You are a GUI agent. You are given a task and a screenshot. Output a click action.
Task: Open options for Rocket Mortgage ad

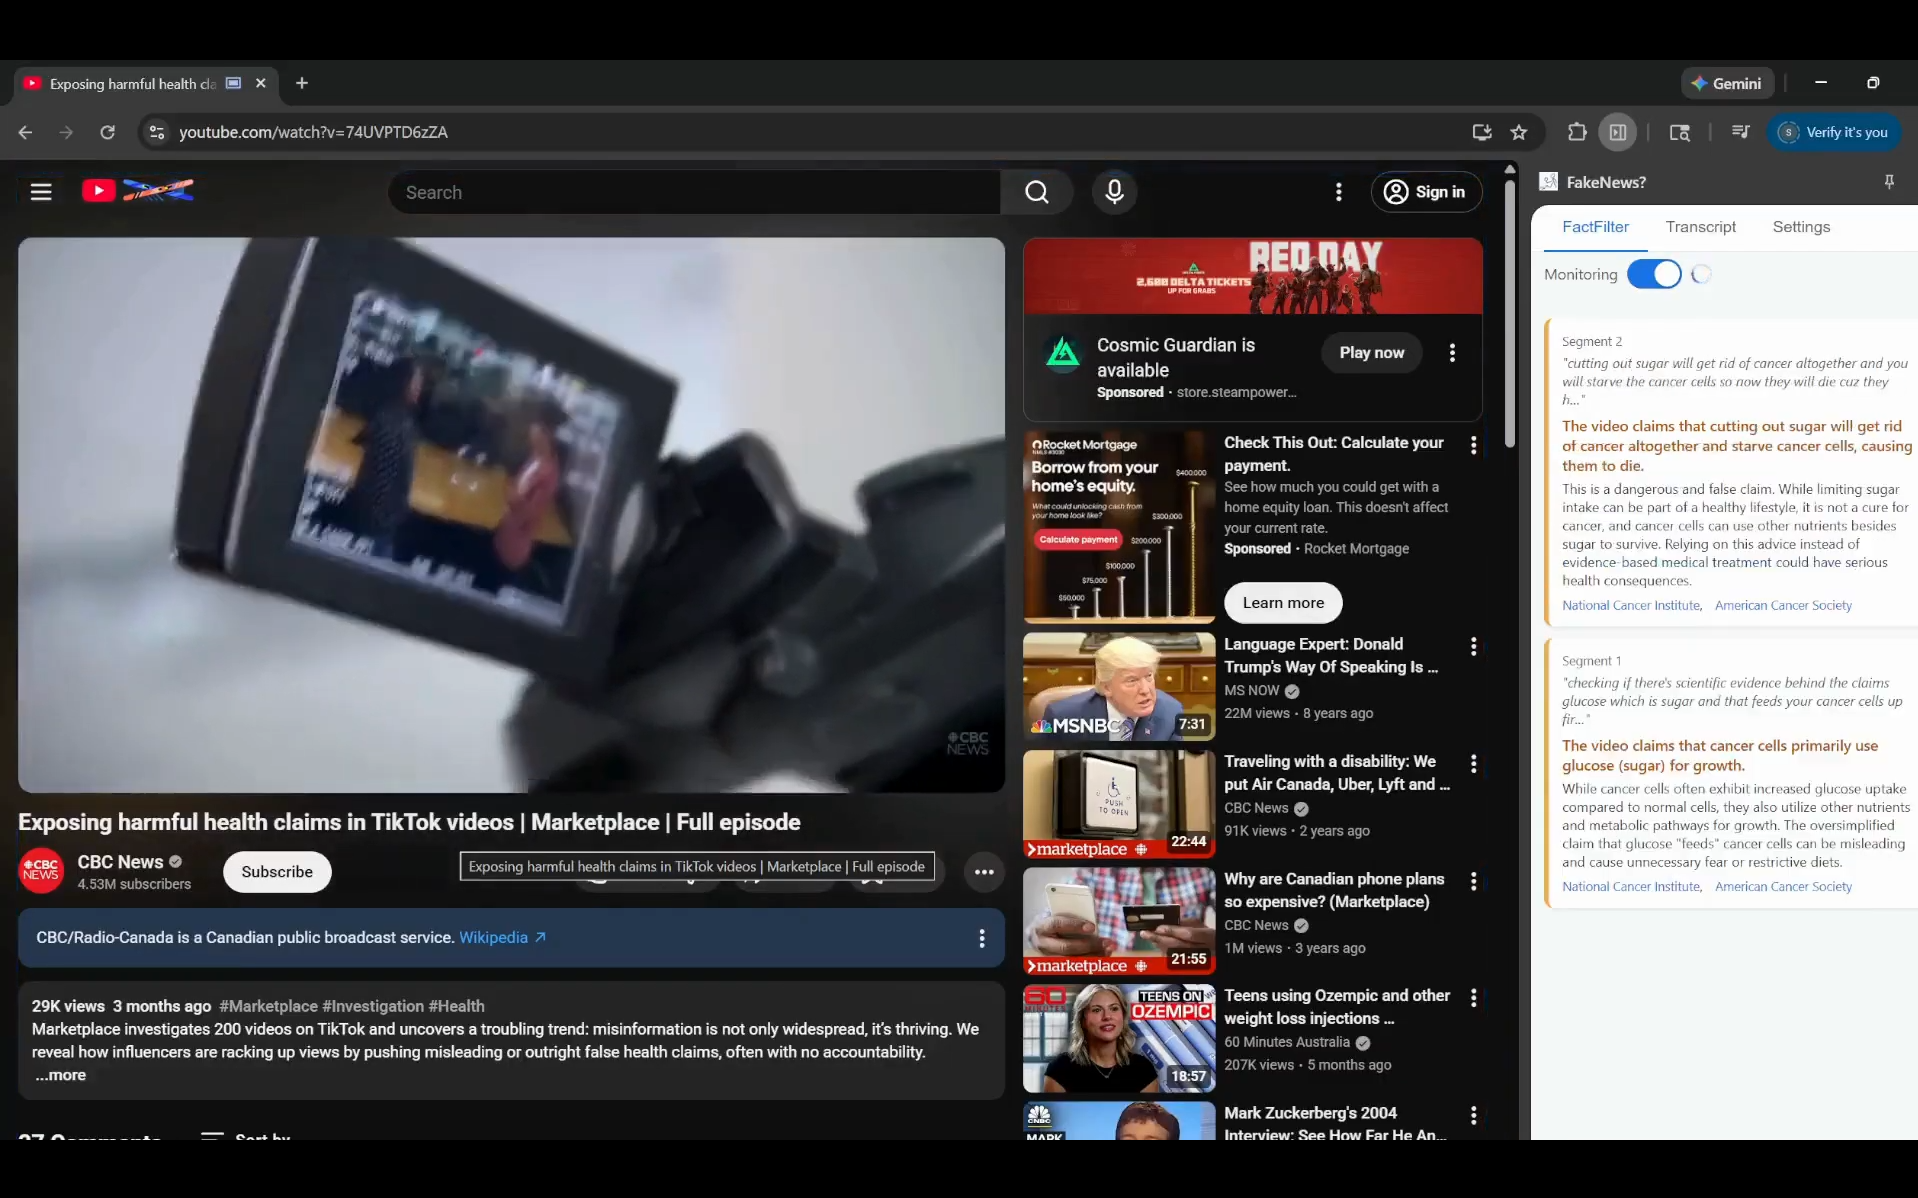coord(1473,446)
